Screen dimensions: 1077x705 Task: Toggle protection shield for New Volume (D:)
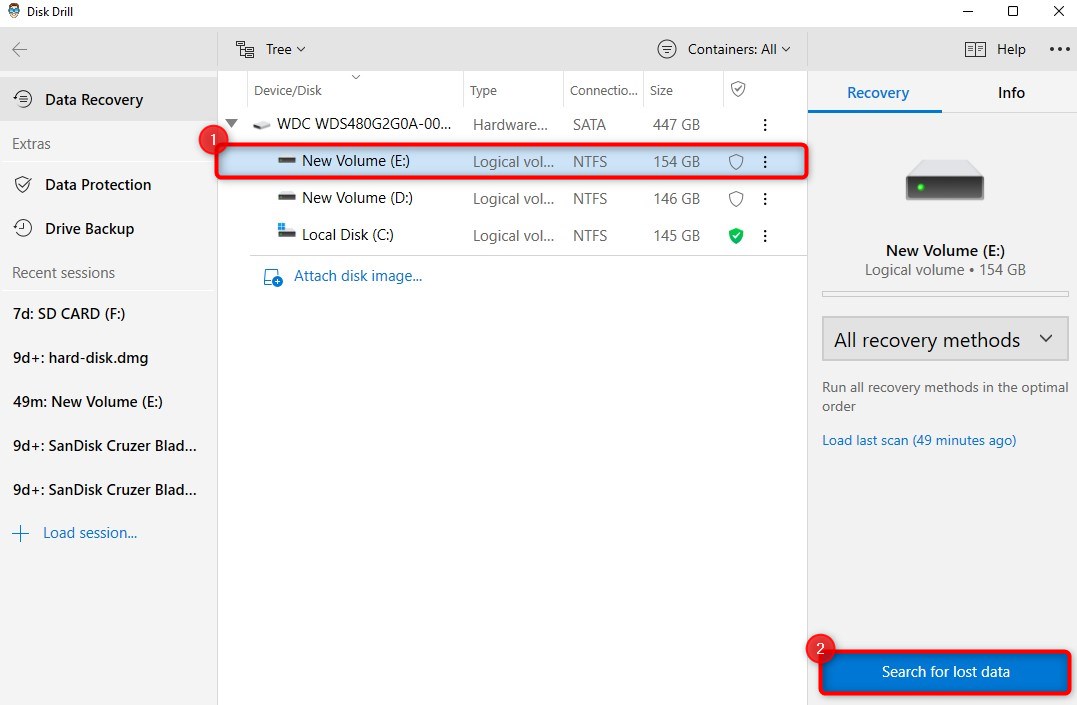pos(736,199)
